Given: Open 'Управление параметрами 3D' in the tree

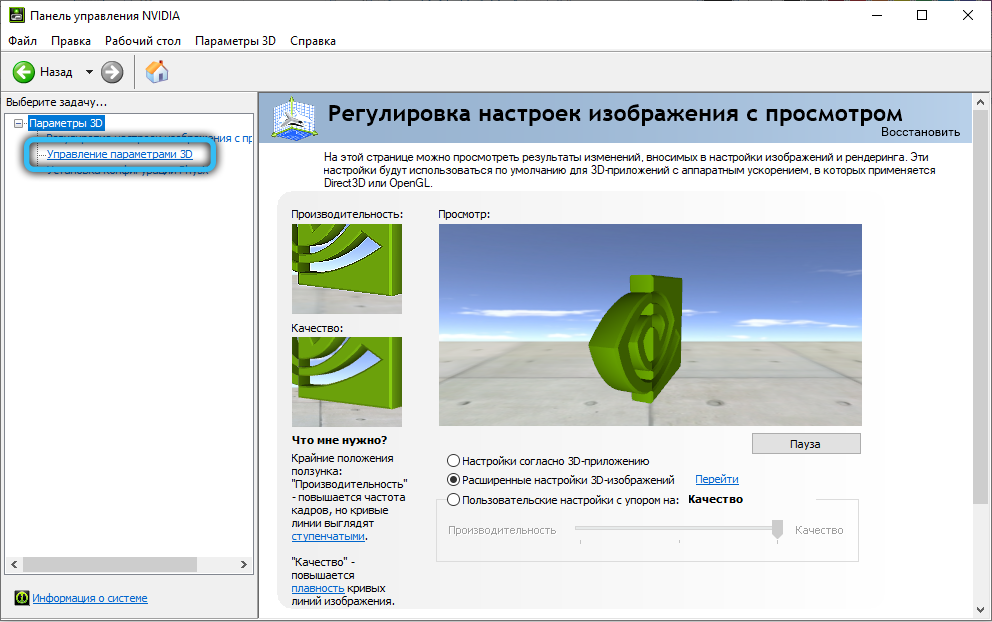Looking at the screenshot, I should click(x=119, y=155).
